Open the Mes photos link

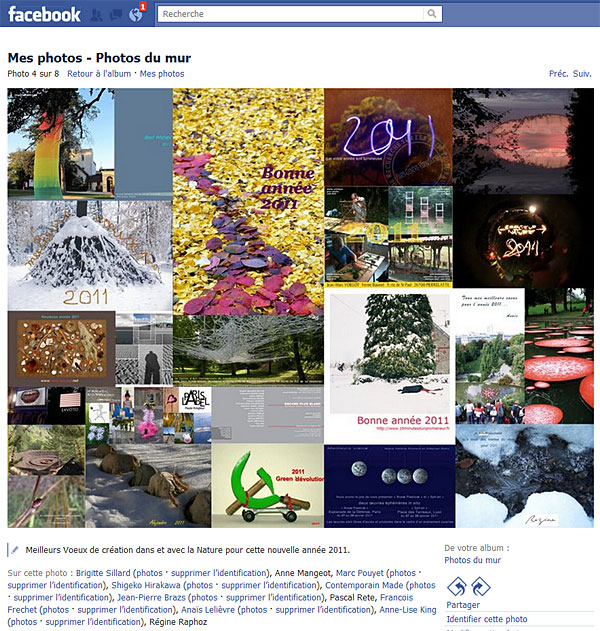coord(162,74)
